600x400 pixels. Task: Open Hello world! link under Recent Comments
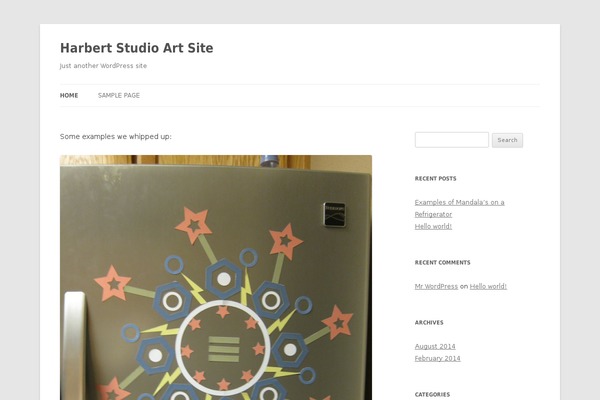click(x=488, y=286)
